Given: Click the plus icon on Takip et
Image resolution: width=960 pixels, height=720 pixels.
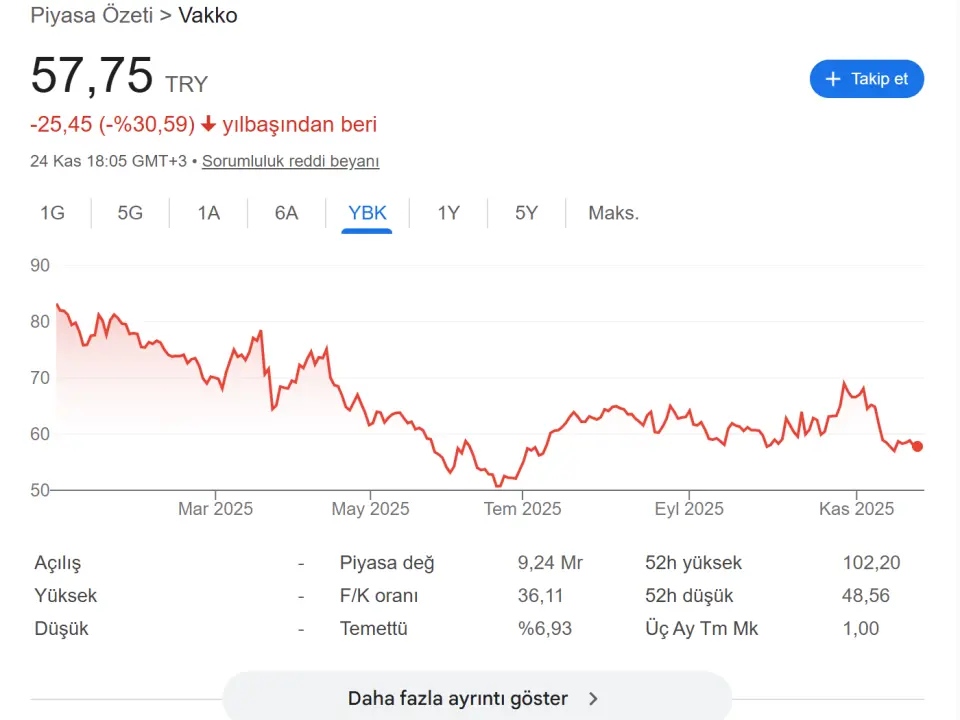Looking at the screenshot, I should (832, 79).
